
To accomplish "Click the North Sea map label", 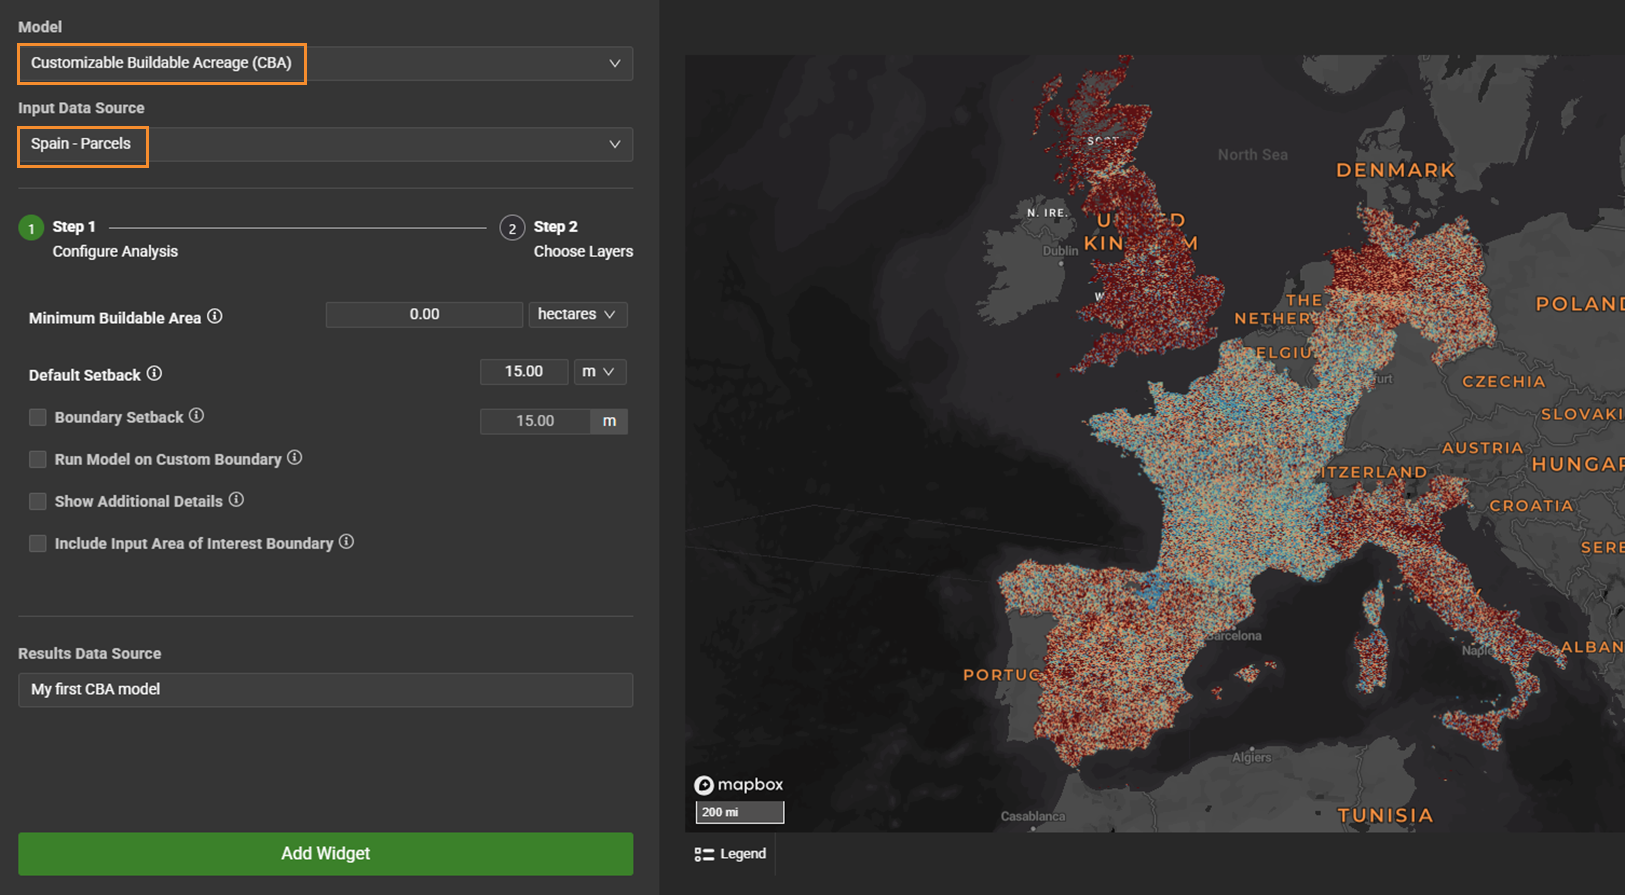I will [x=1252, y=154].
